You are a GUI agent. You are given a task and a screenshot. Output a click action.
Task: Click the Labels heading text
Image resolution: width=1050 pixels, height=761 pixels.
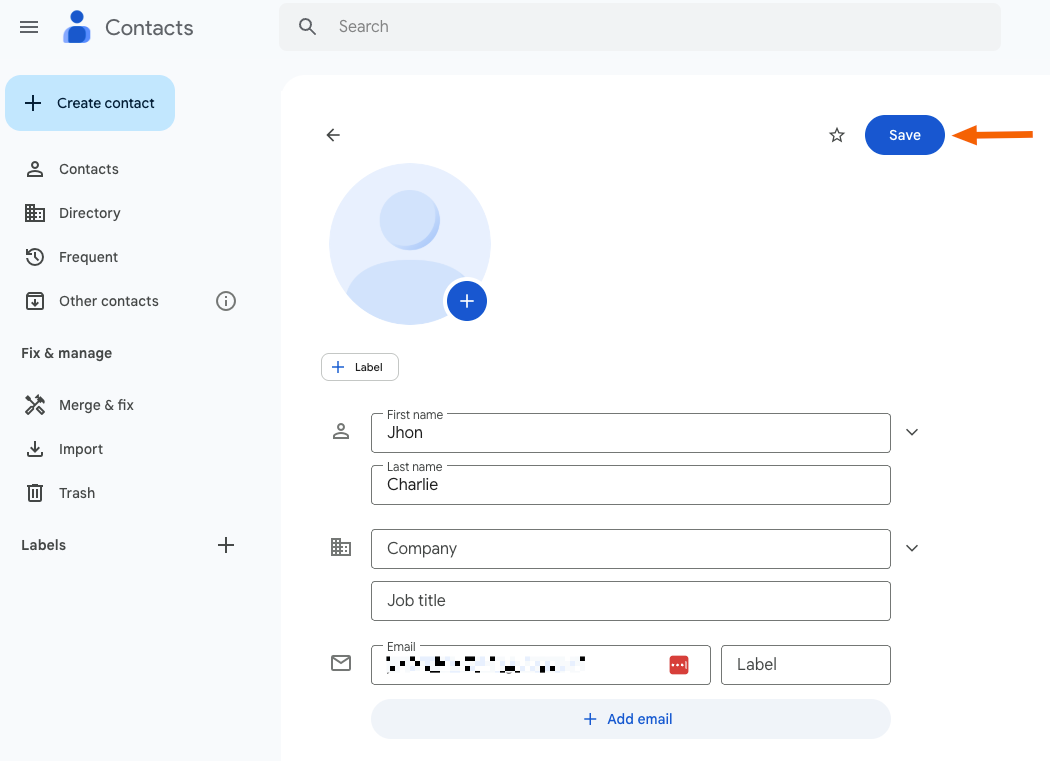click(44, 545)
